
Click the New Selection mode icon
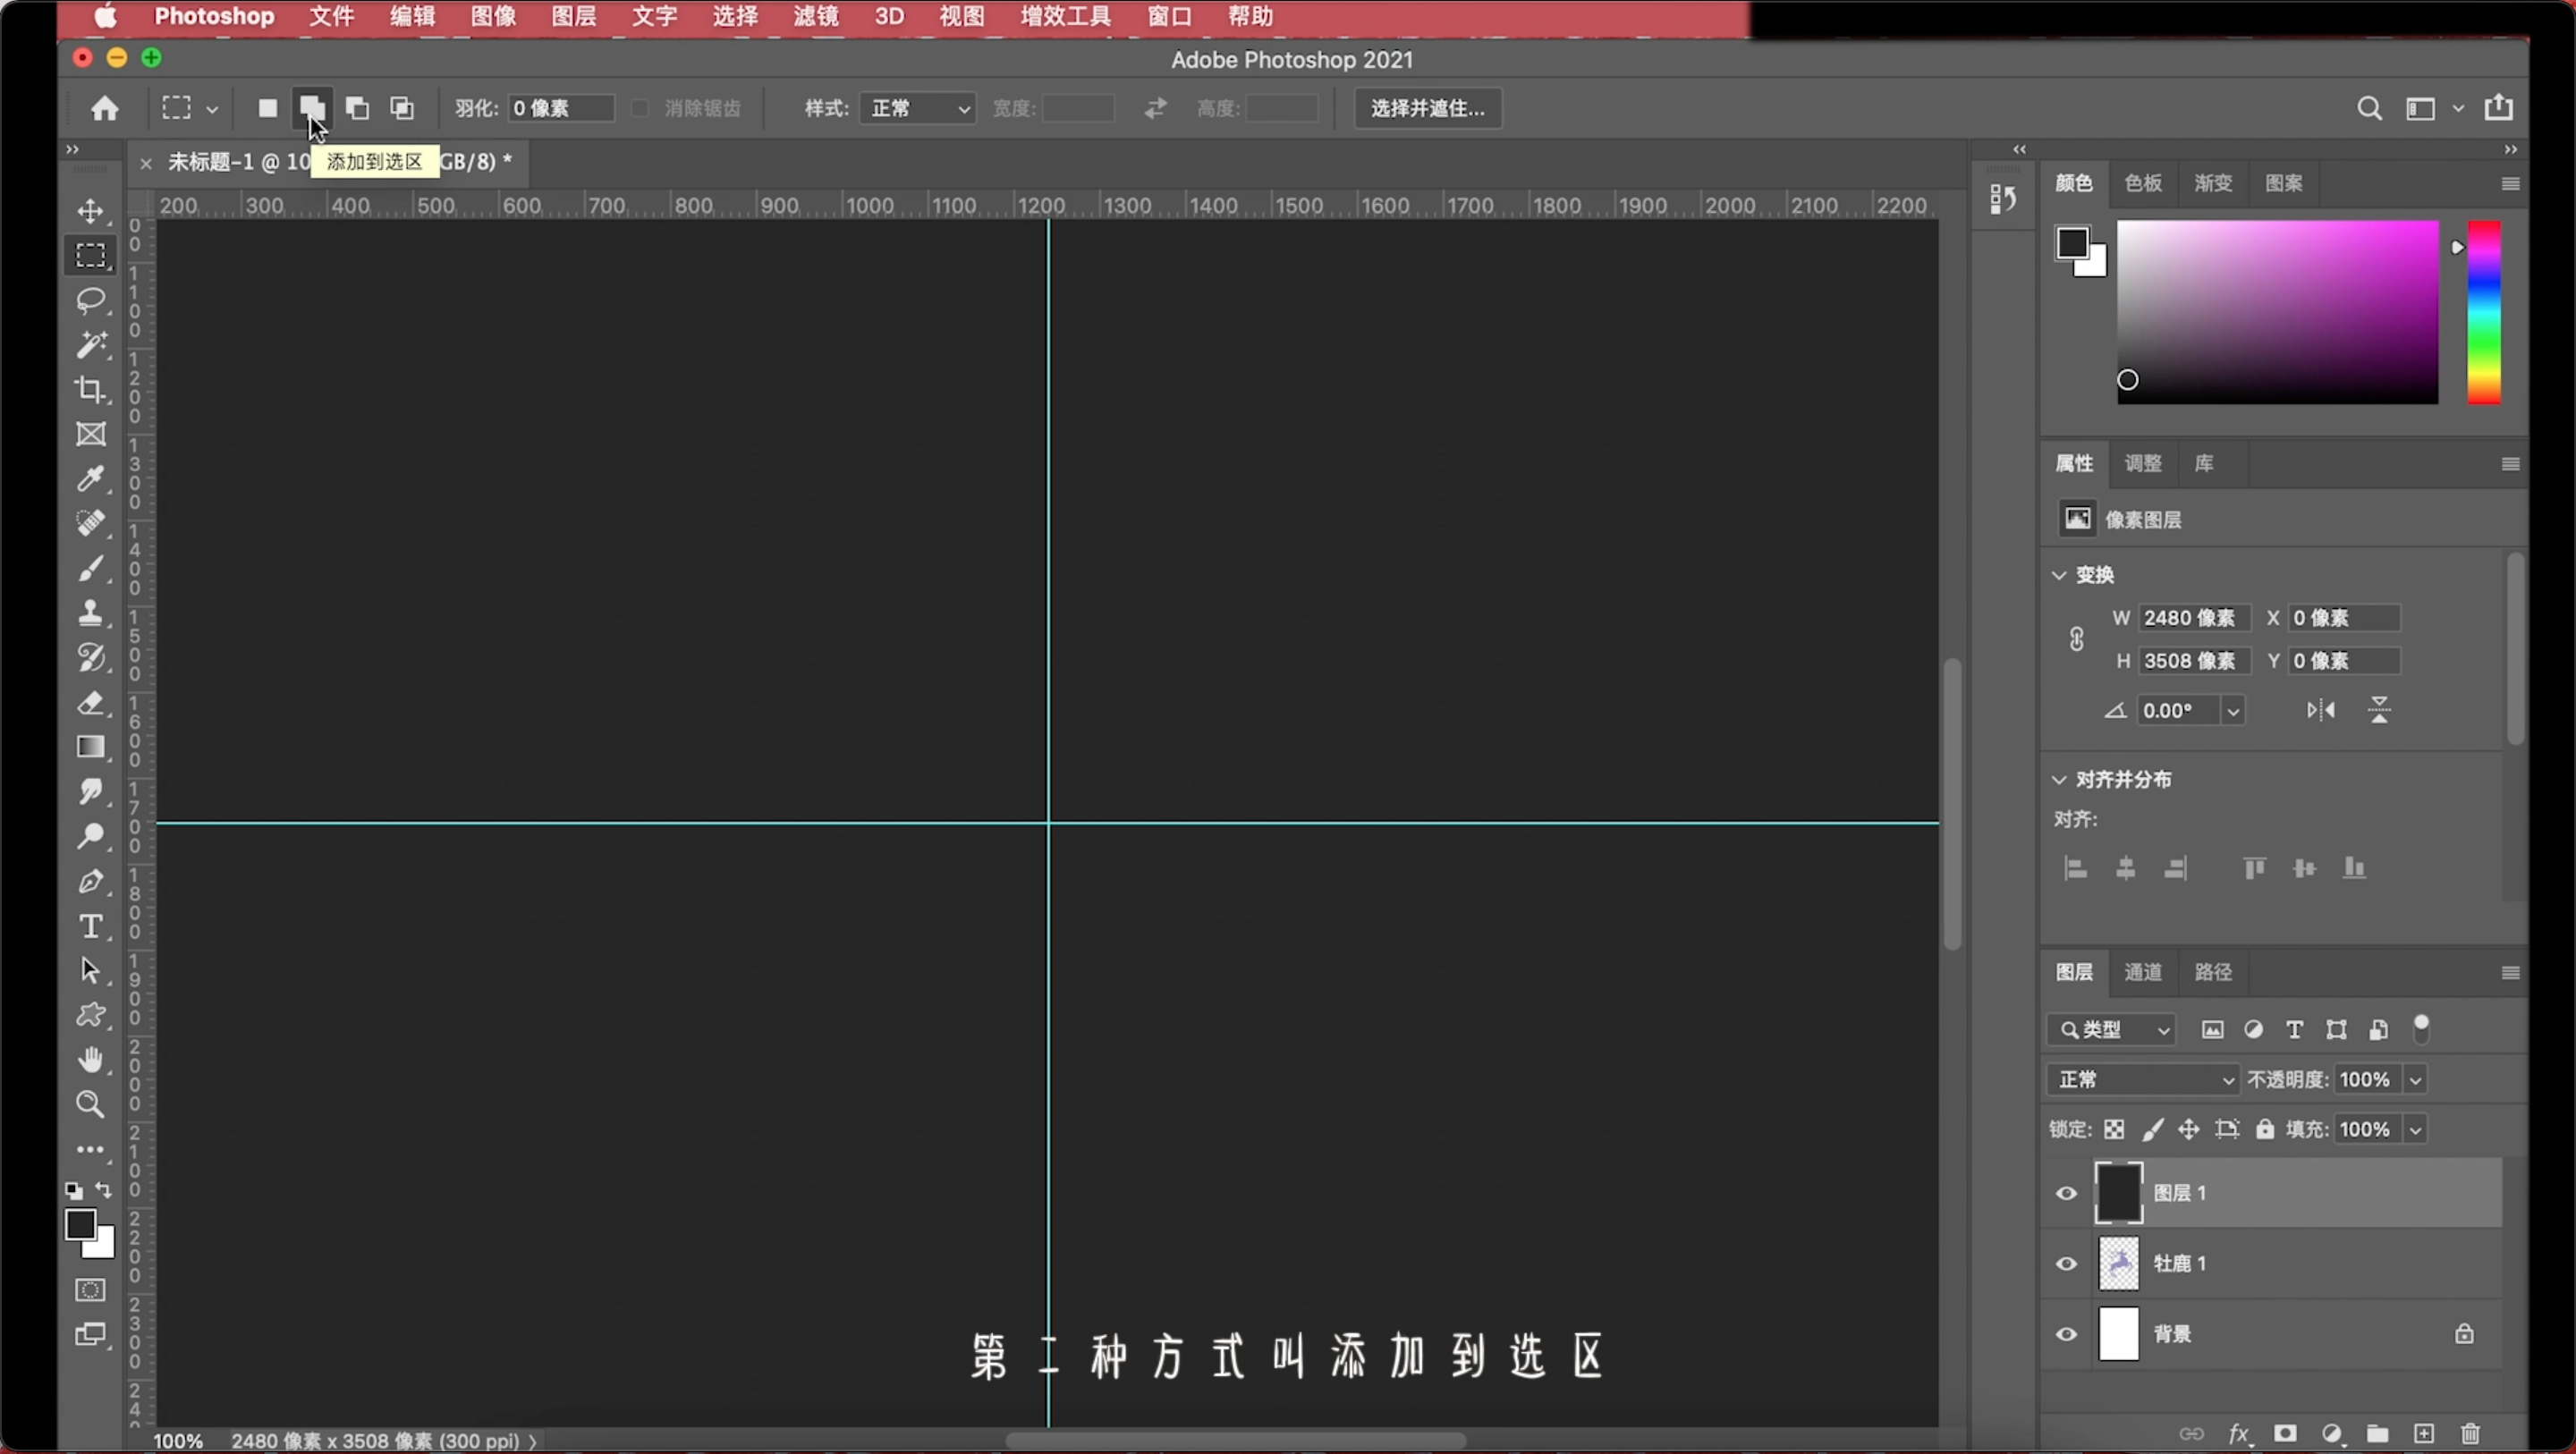click(x=267, y=108)
